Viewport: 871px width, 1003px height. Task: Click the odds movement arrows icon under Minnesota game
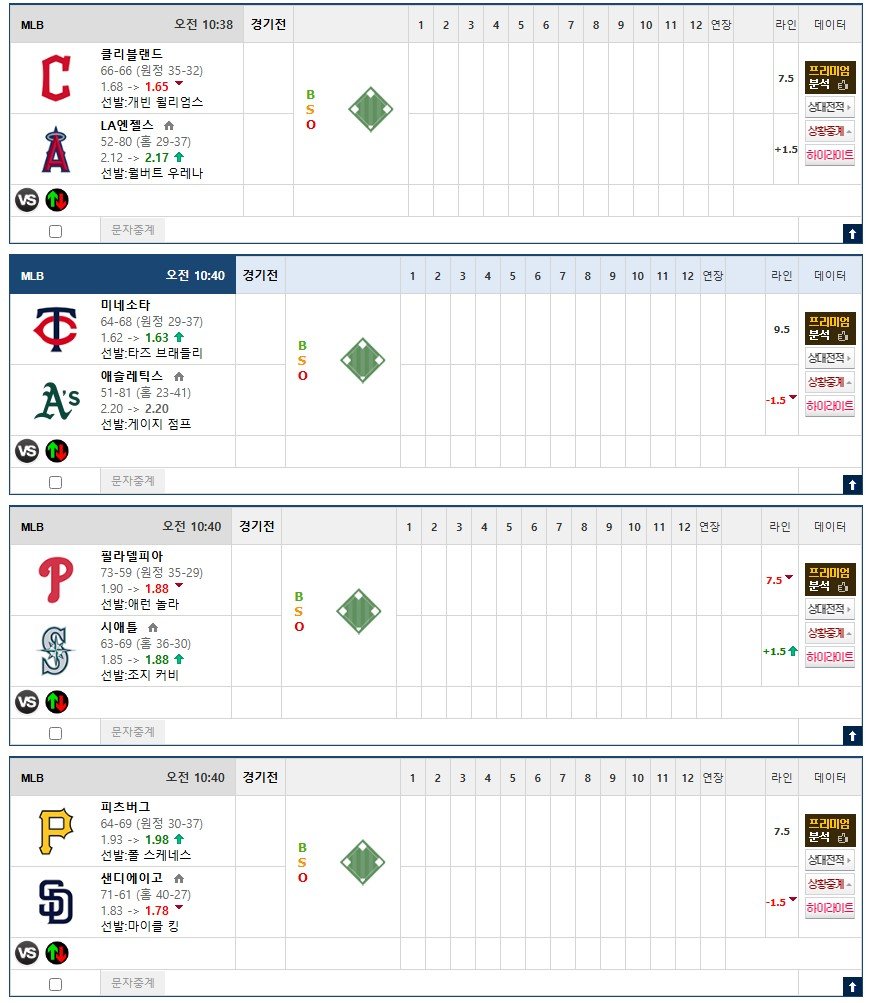[57, 451]
